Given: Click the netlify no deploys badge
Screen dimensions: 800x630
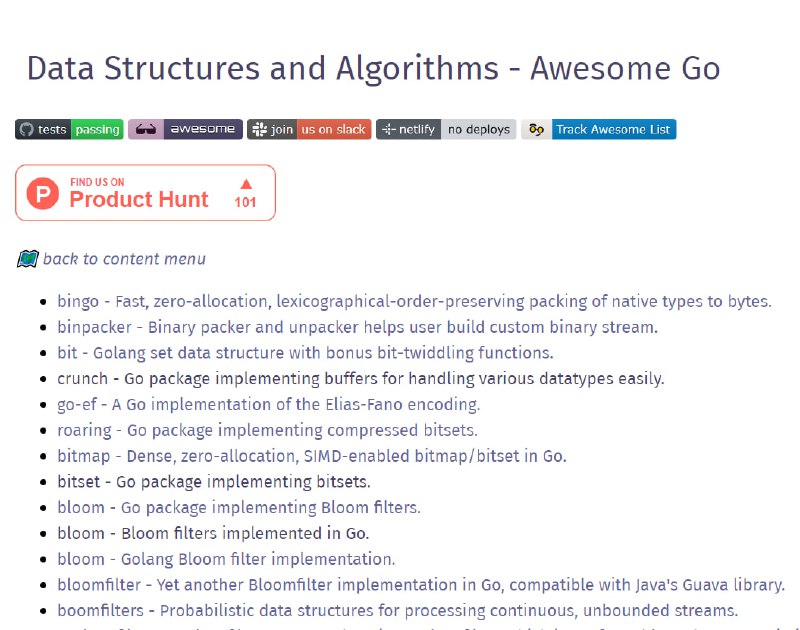Looking at the screenshot, I should pos(446,130).
